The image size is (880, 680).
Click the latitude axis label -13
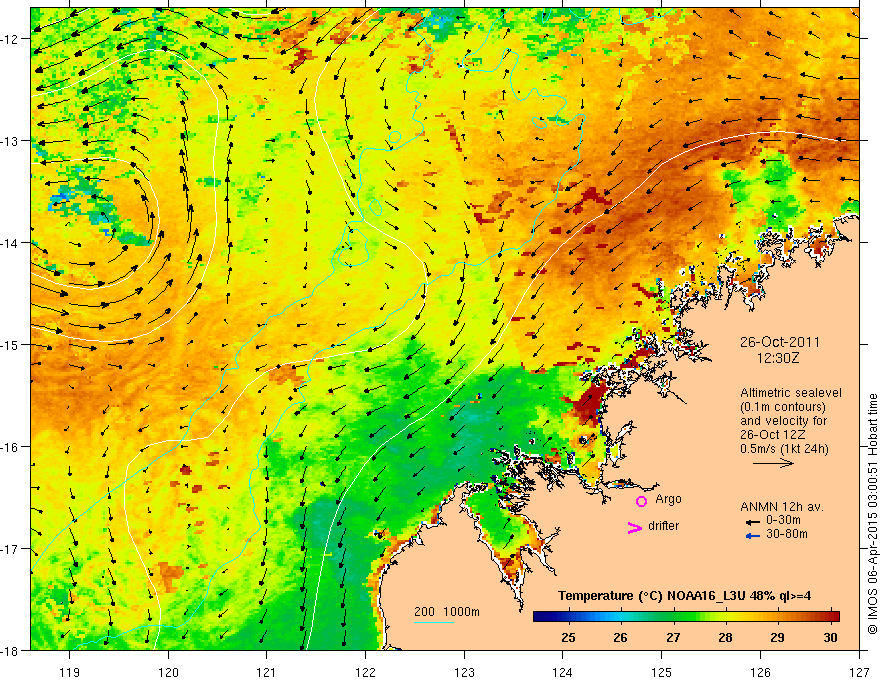[11, 141]
